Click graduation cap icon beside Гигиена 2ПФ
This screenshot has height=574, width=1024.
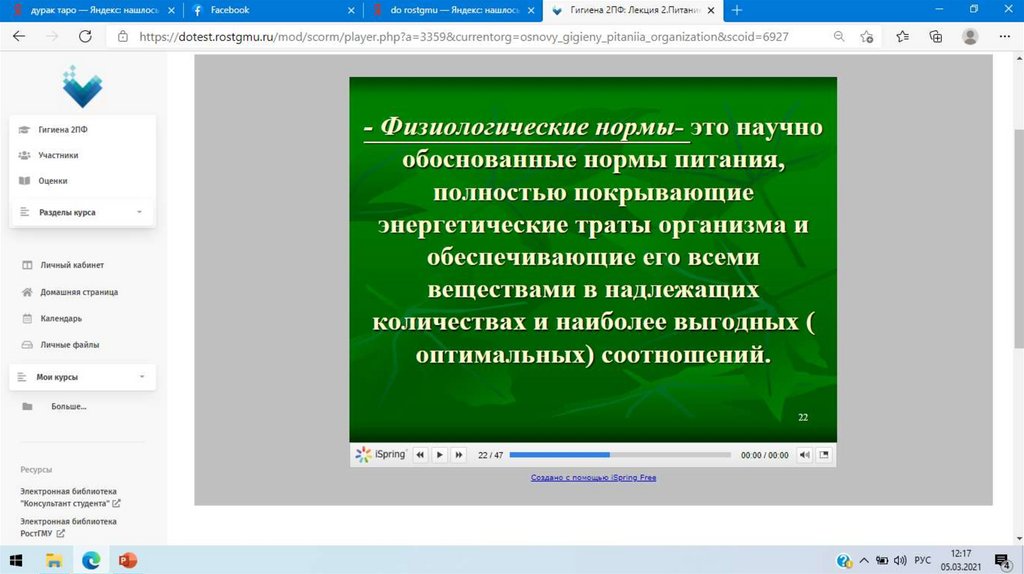tap(24, 129)
